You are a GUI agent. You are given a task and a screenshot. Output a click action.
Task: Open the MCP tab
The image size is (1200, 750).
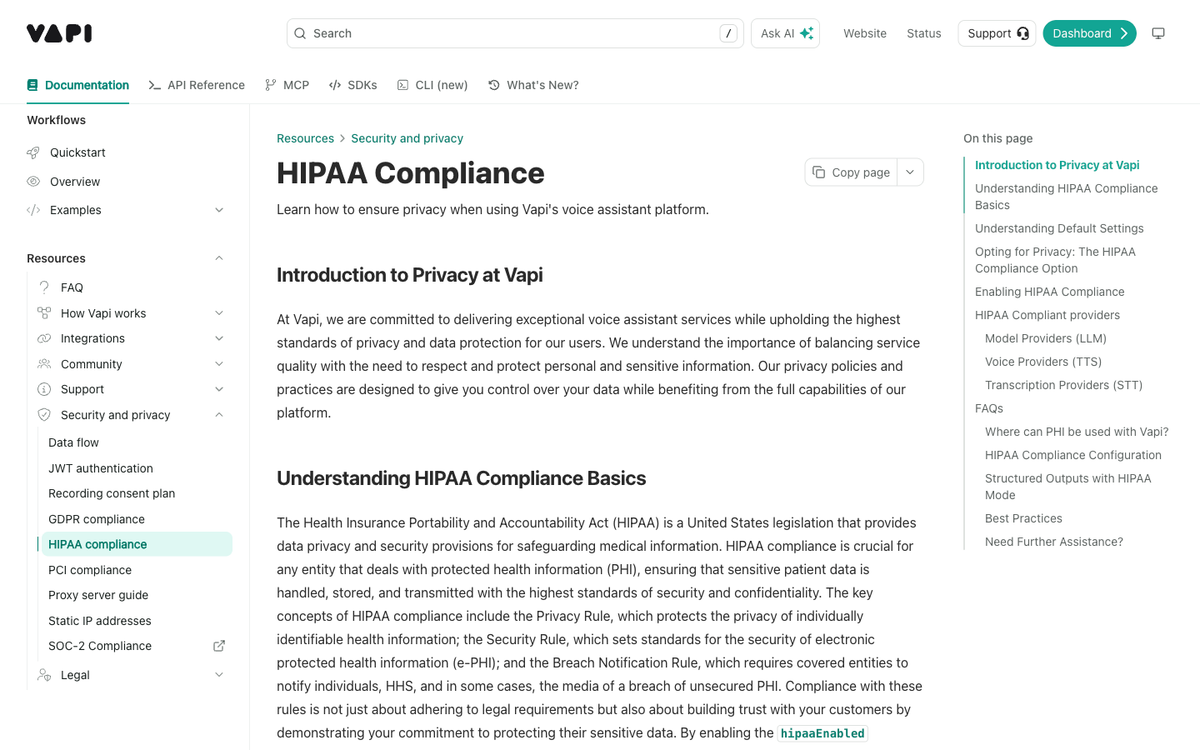(287, 85)
